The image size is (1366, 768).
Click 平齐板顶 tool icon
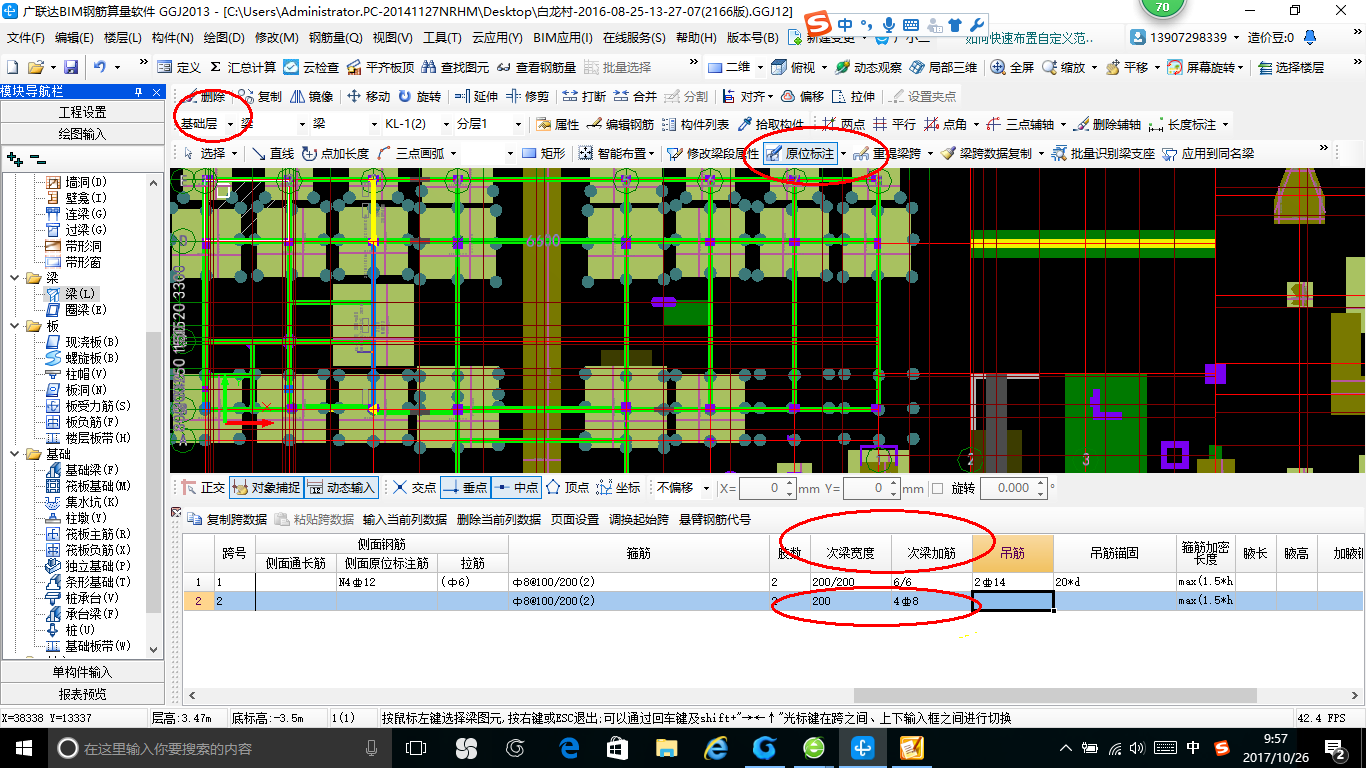tap(380, 67)
